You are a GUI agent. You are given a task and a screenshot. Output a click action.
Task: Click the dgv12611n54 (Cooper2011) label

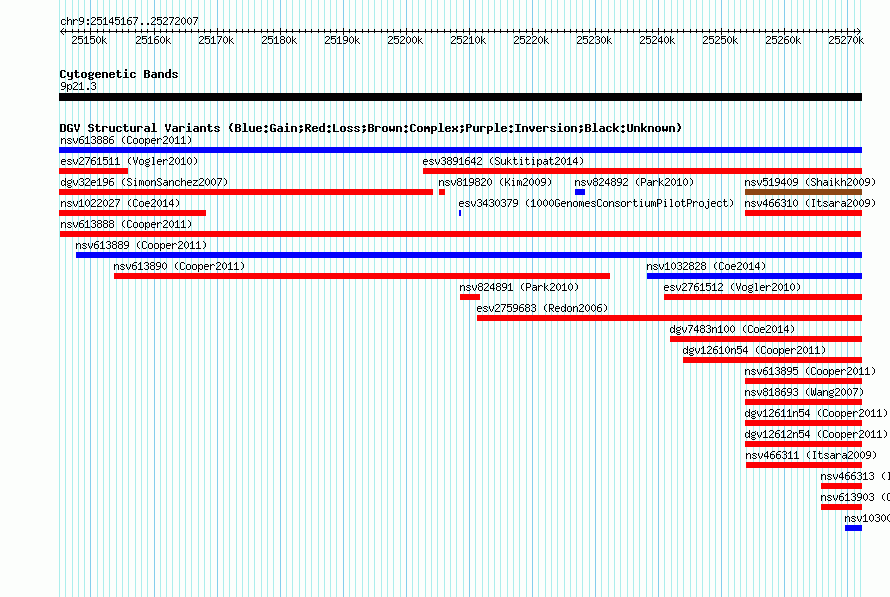point(816,413)
